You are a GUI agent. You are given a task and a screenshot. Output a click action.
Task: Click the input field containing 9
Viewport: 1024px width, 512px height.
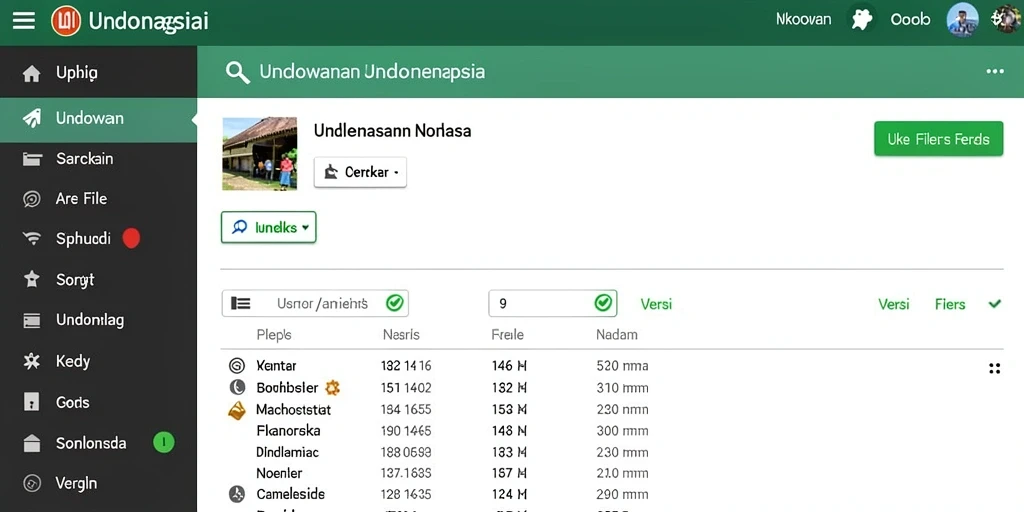pos(552,303)
